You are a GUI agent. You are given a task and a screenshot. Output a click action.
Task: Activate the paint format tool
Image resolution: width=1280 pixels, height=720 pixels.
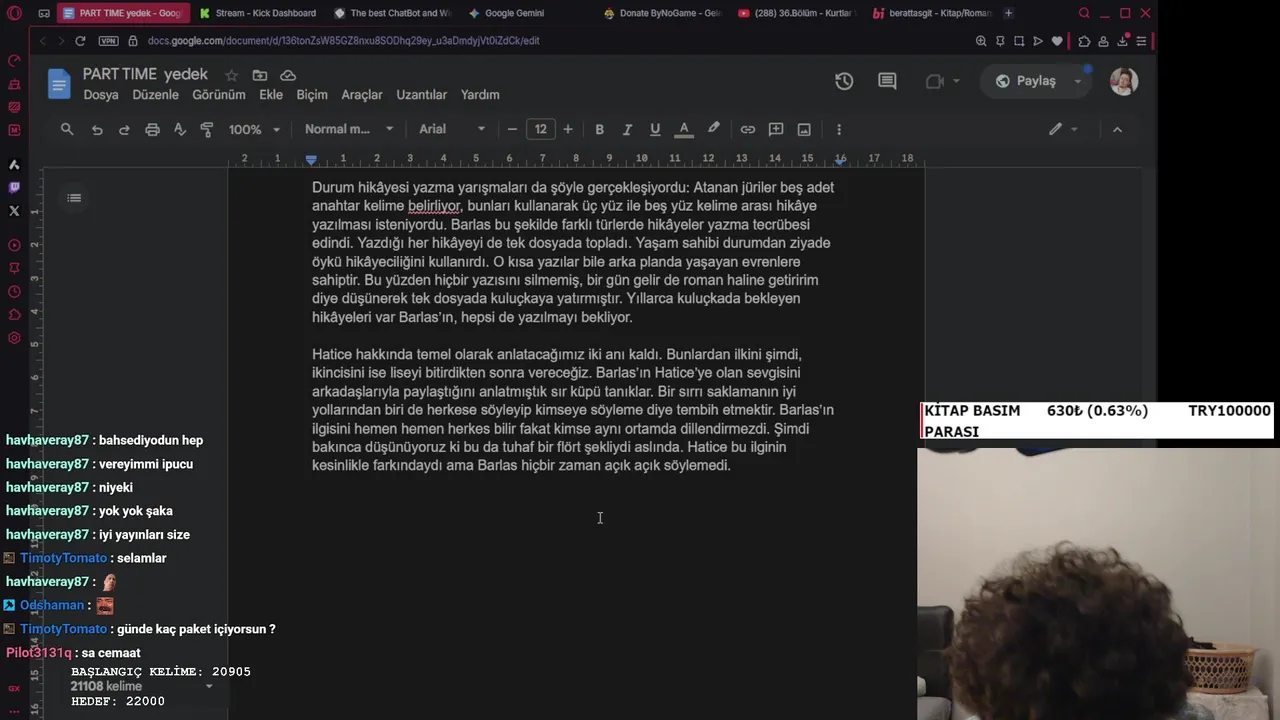point(207,129)
